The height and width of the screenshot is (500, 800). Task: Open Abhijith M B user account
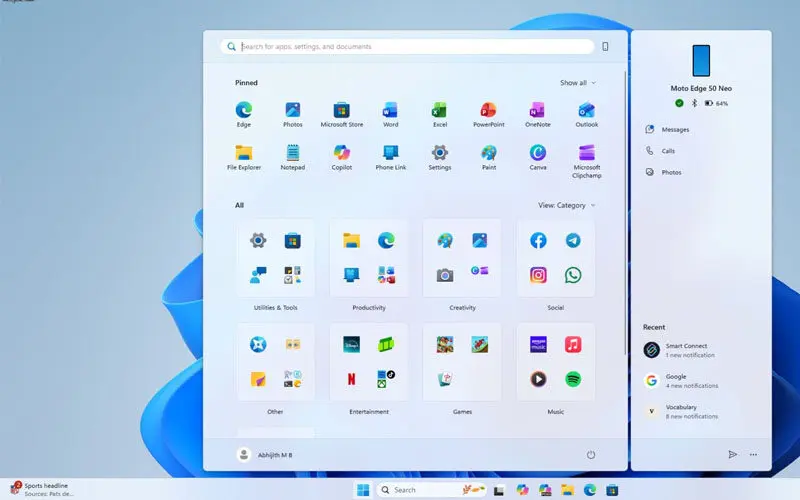point(265,455)
